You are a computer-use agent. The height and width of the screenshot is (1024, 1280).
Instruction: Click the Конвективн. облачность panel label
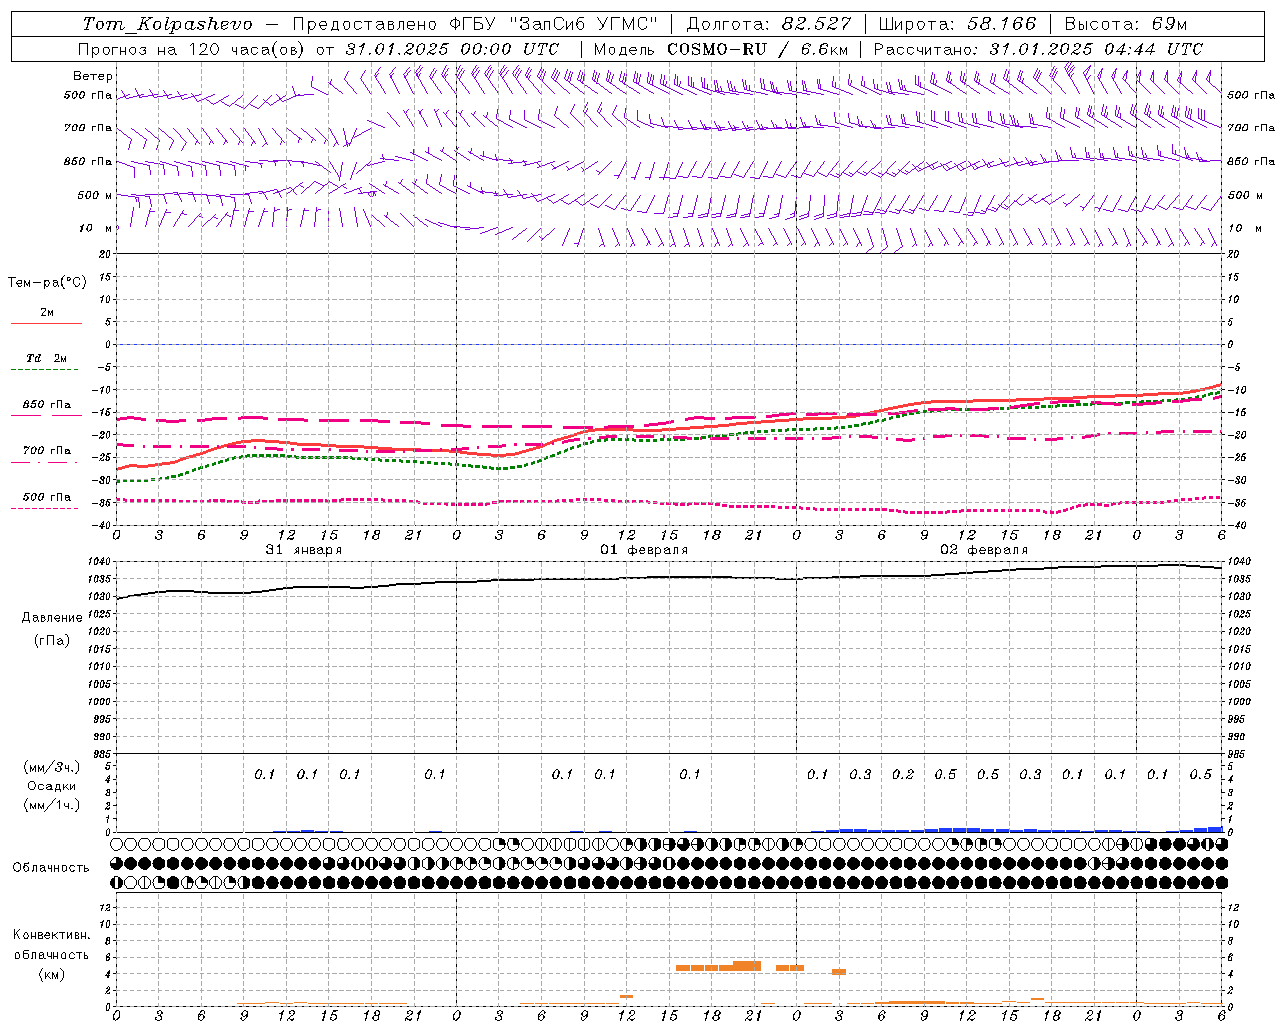coord(51,944)
